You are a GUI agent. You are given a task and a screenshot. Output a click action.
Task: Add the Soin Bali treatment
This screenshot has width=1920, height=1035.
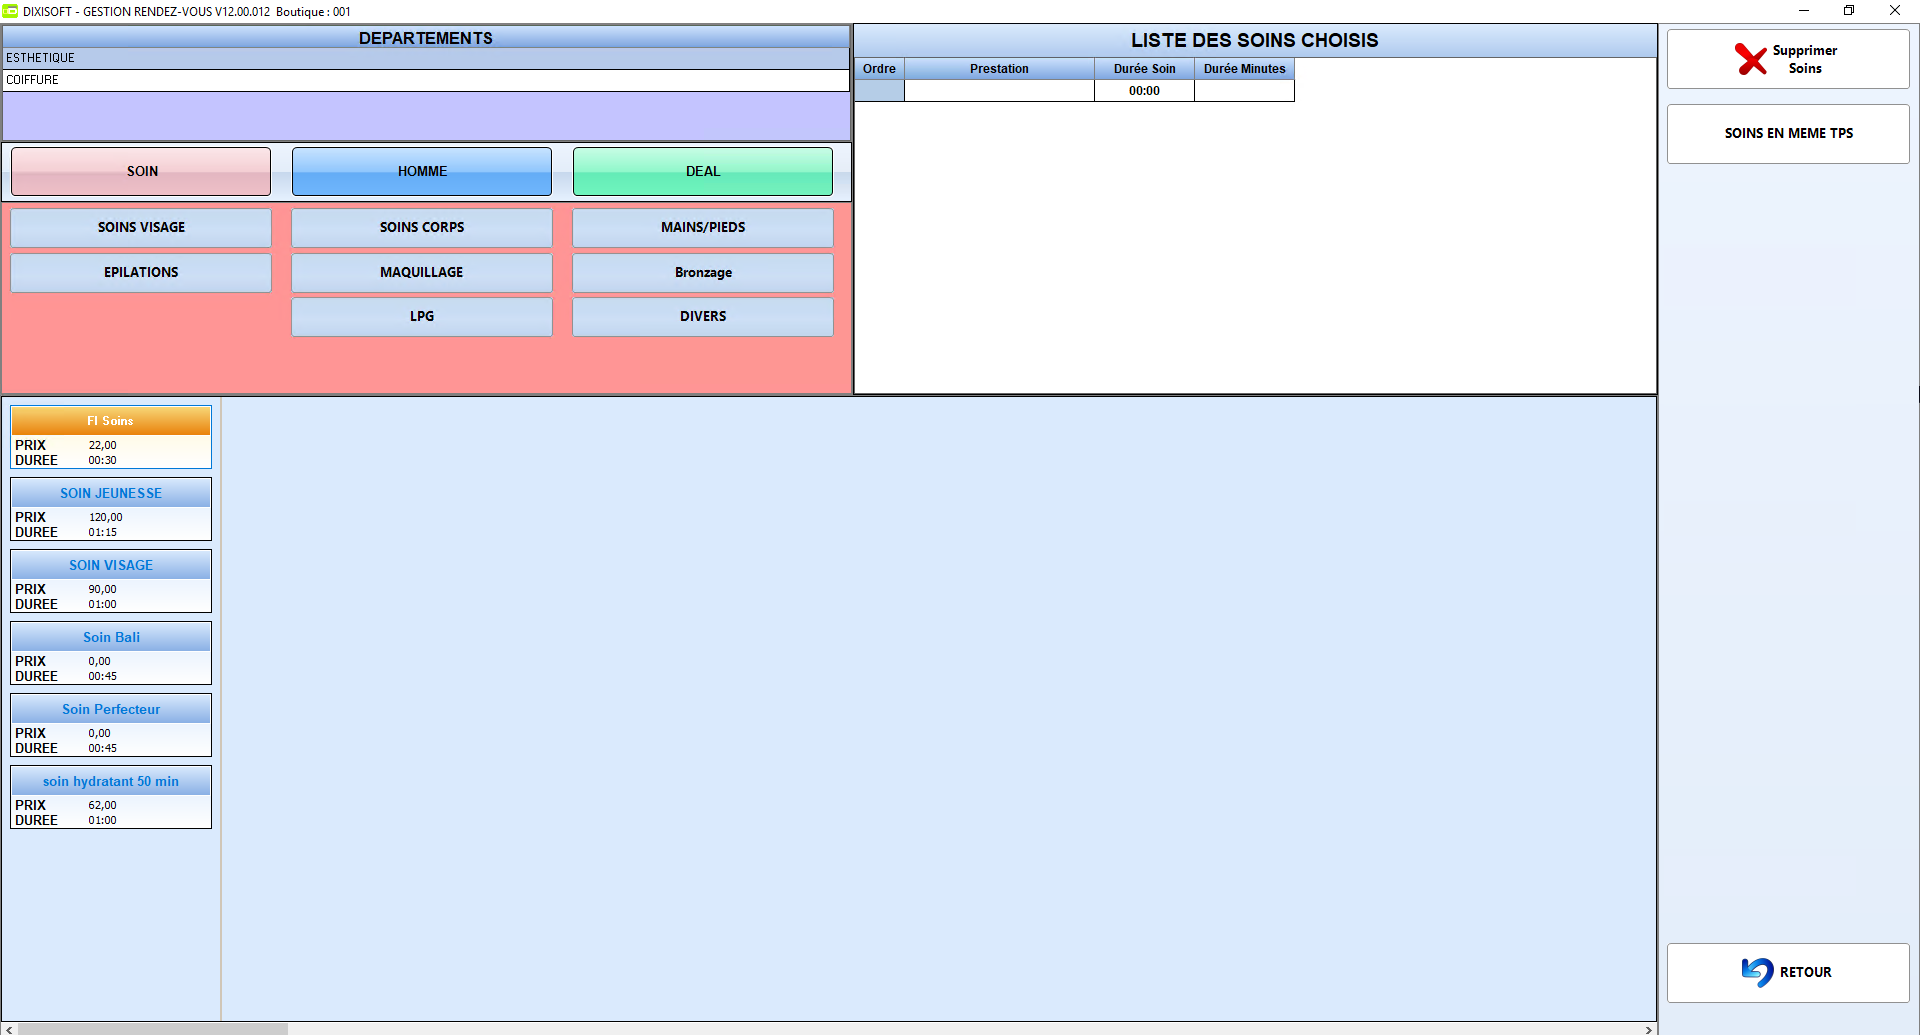111,653
